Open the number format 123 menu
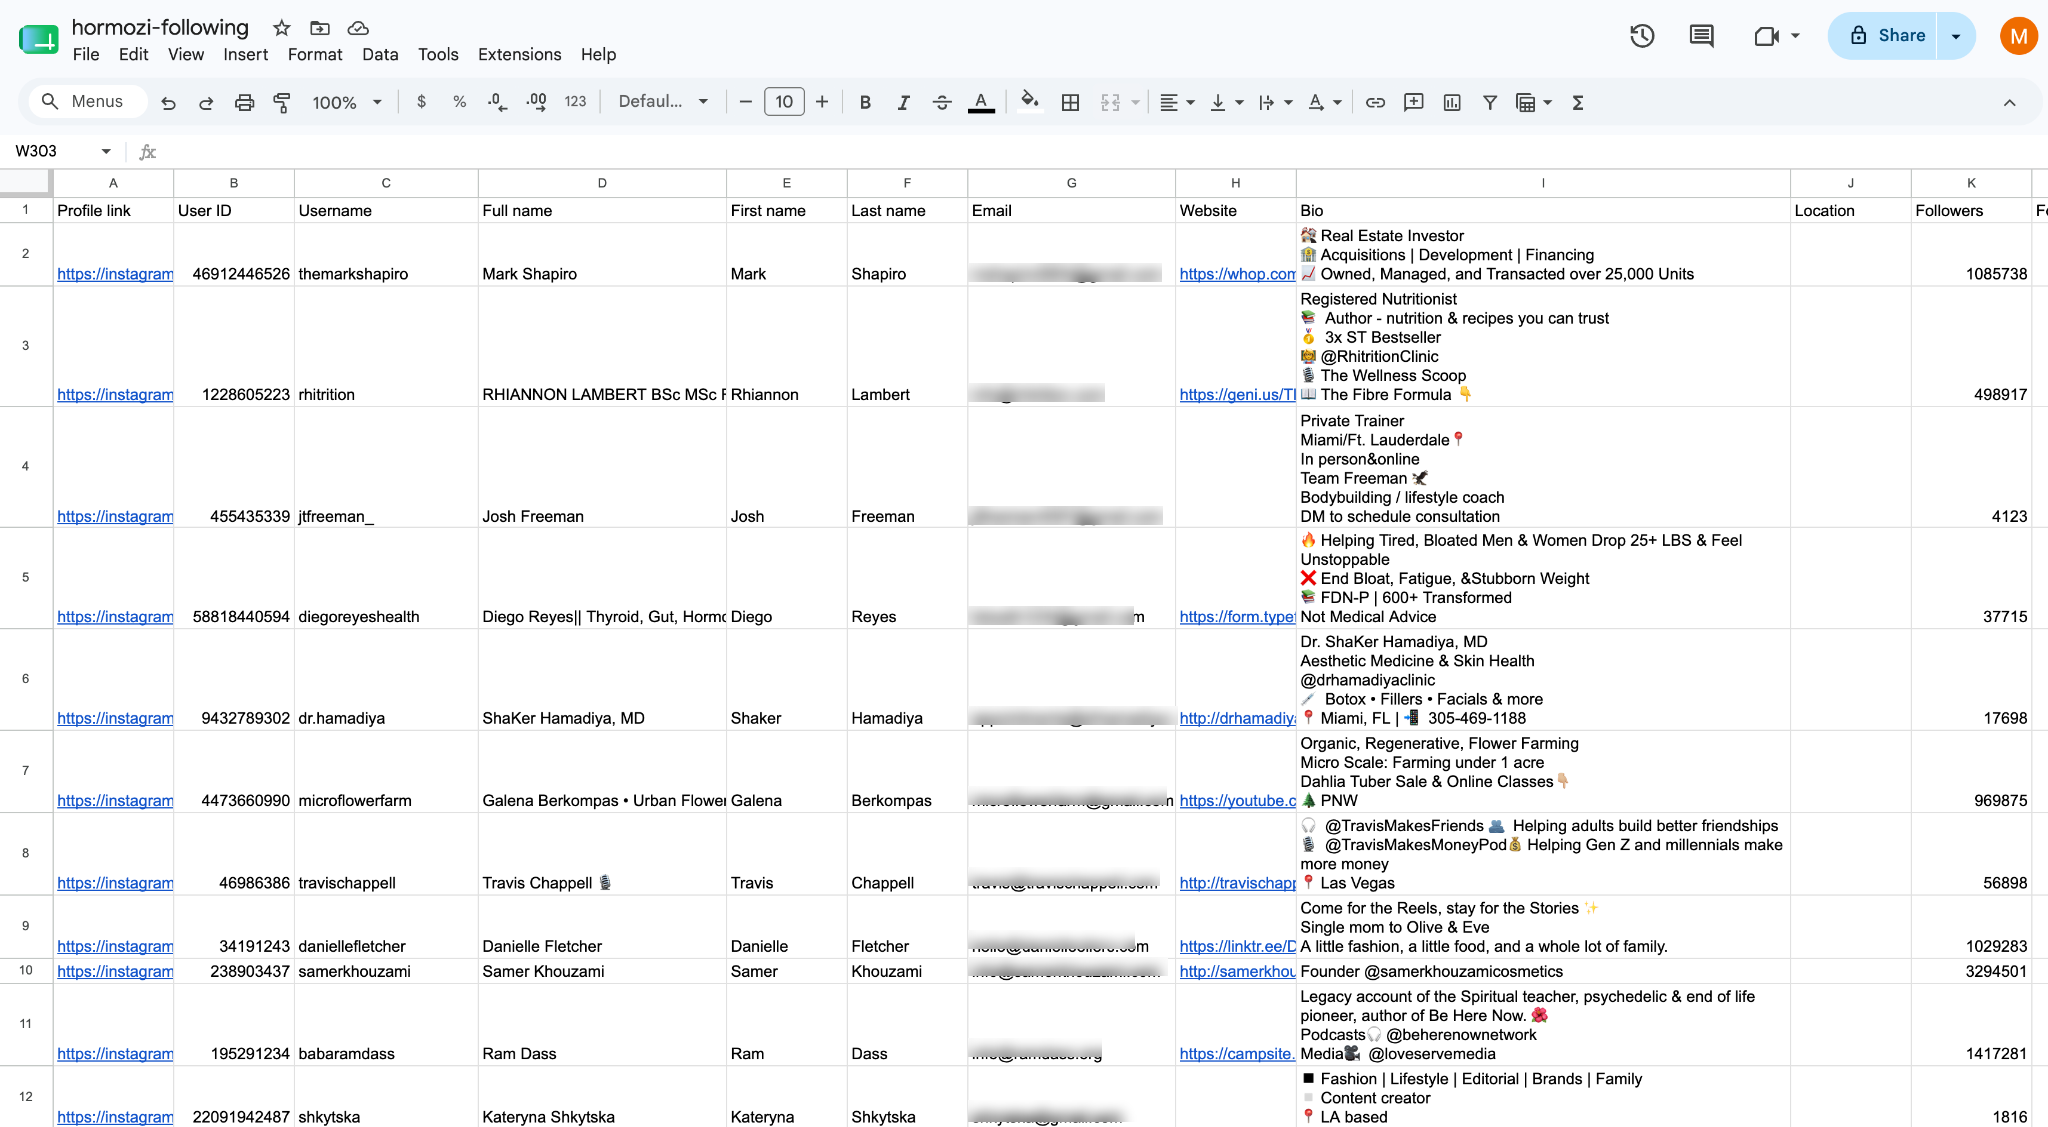Viewport: 2048px width, 1127px height. (575, 102)
